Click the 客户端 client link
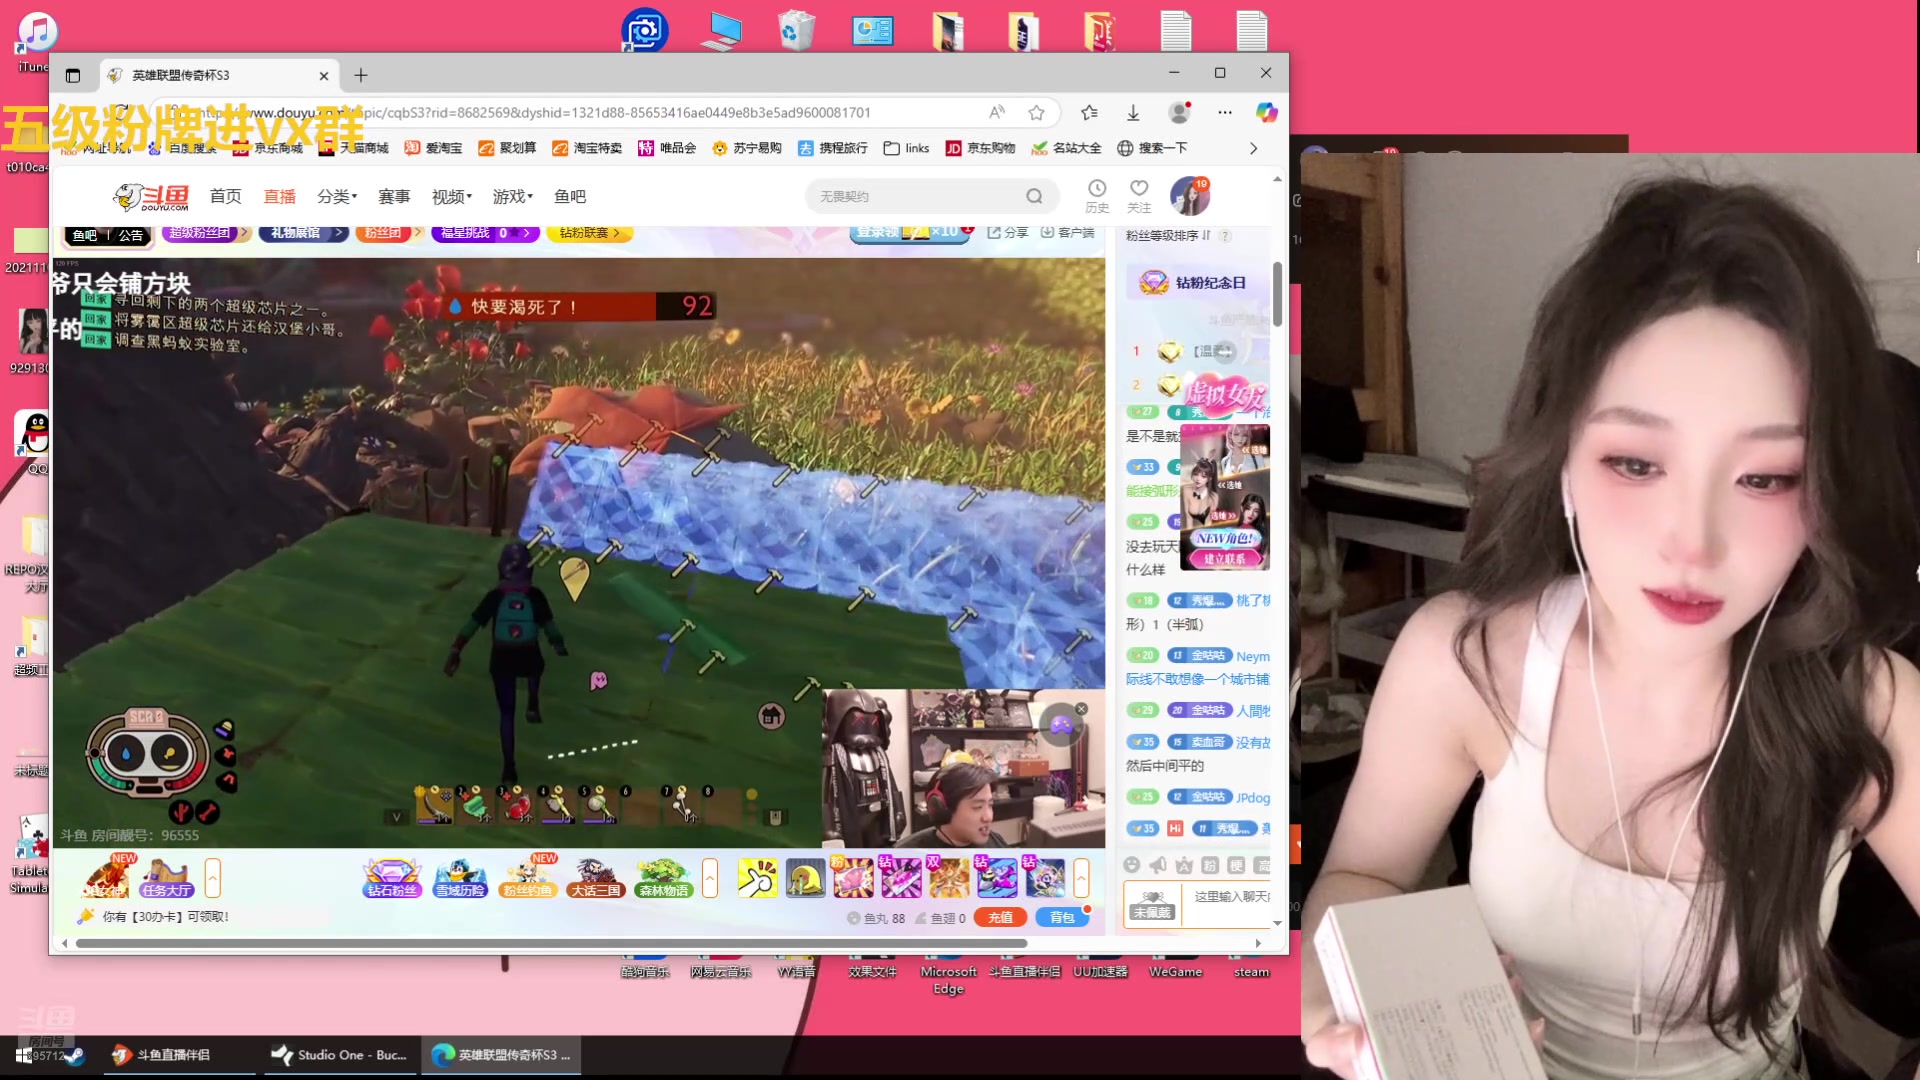Image resolution: width=1920 pixels, height=1080 pixels. tap(1067, 232)
